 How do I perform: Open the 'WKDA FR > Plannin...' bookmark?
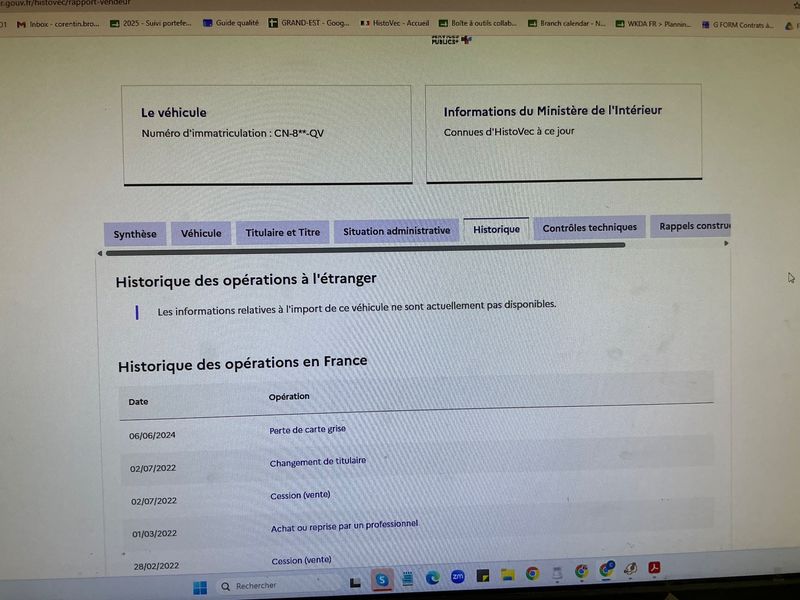pos(654,24)
